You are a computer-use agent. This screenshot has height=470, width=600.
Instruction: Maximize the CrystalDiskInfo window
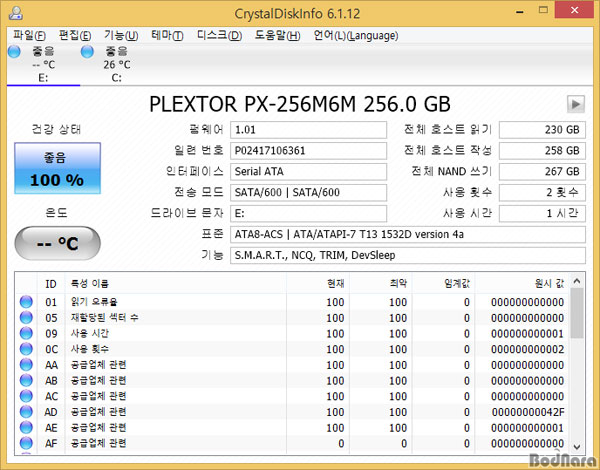tap(543, 10)
